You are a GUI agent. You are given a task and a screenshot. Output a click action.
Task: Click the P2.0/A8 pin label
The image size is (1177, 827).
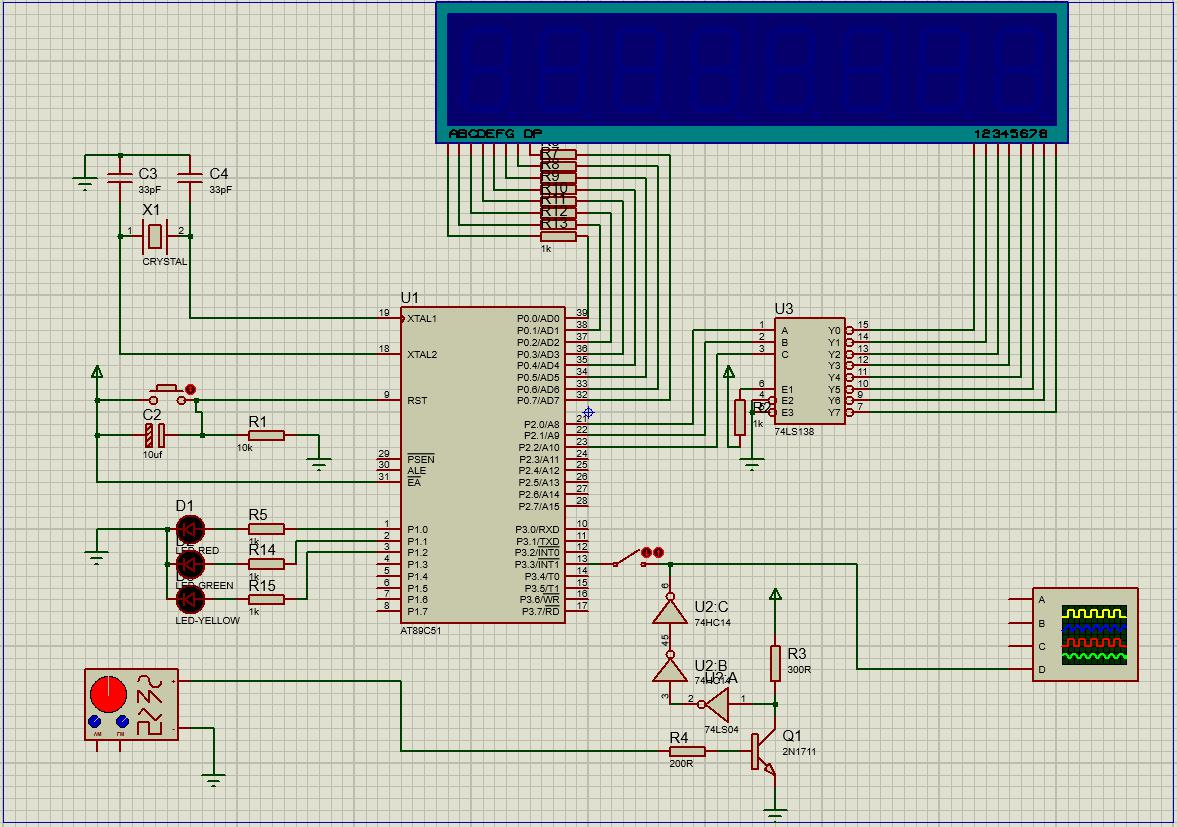click(x=541, y=425)
